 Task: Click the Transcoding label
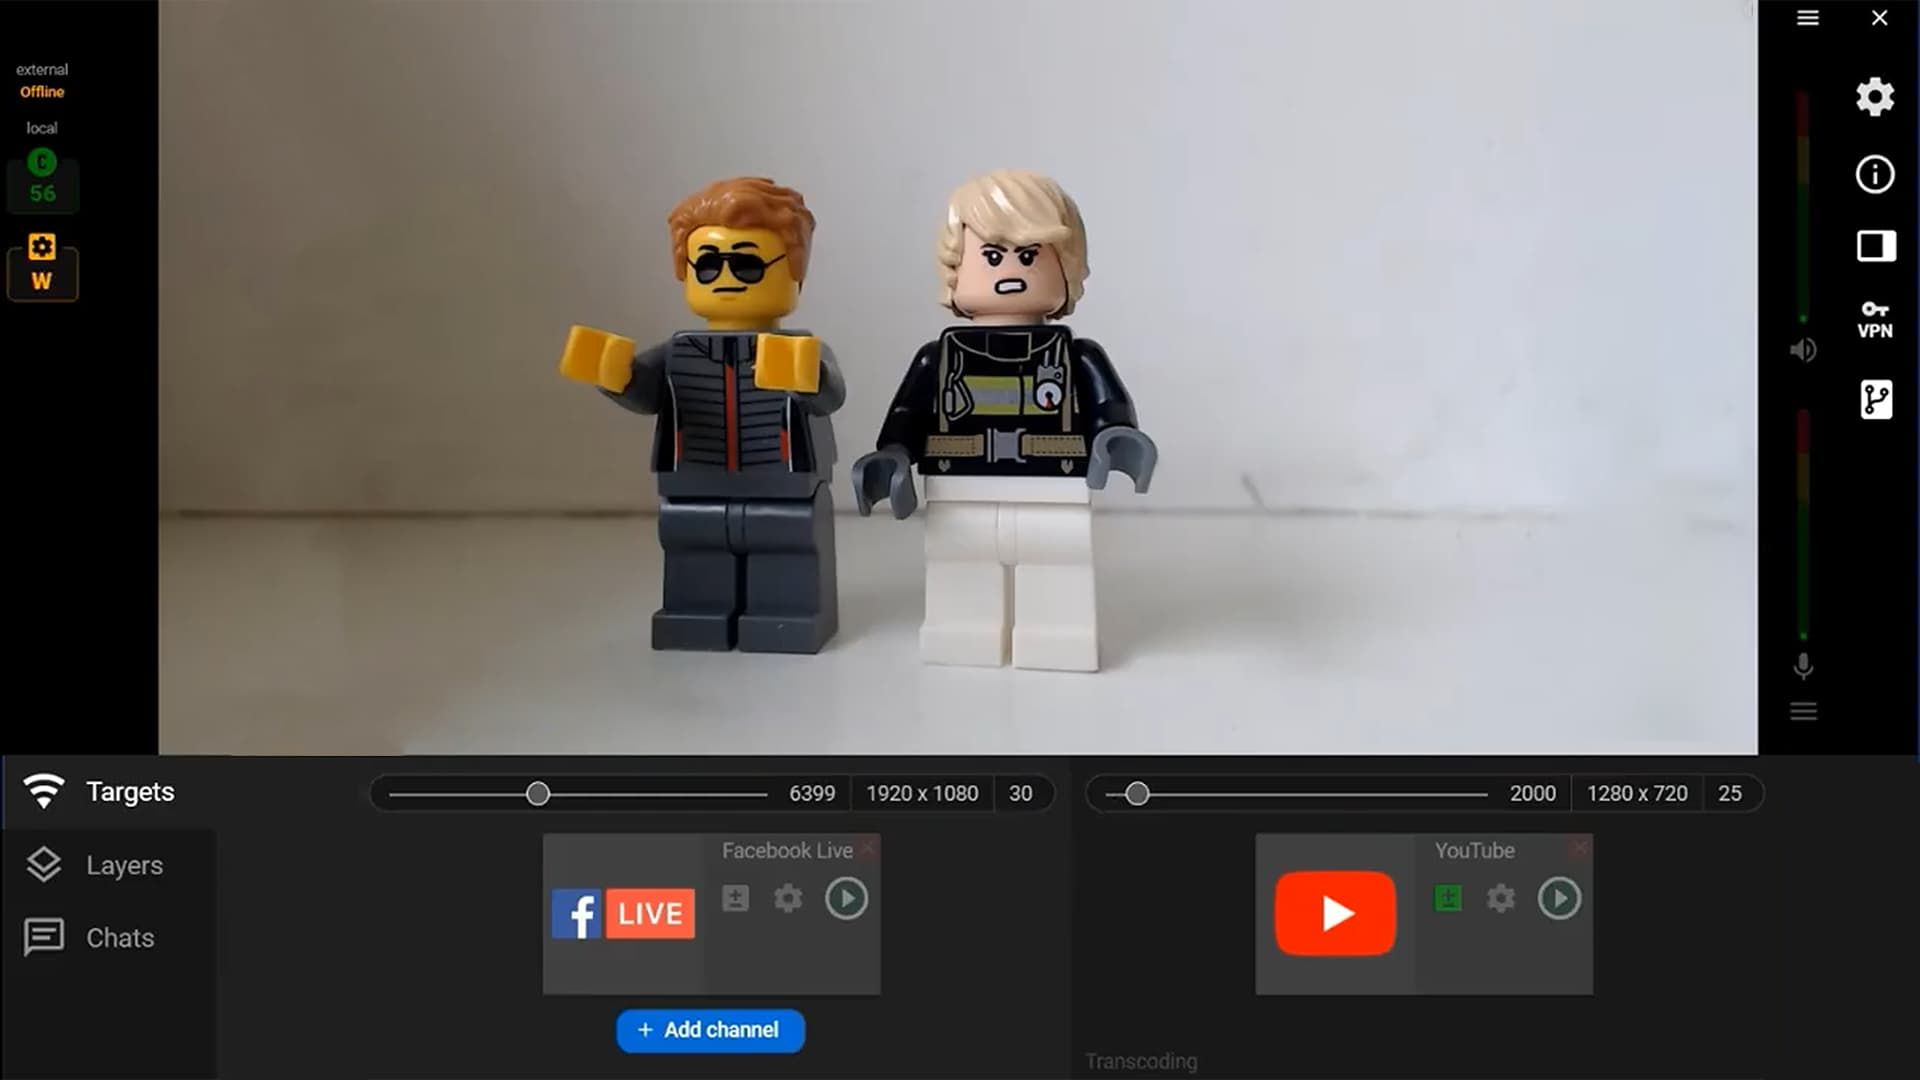pyautogui.click(x=1141, y=1061)
